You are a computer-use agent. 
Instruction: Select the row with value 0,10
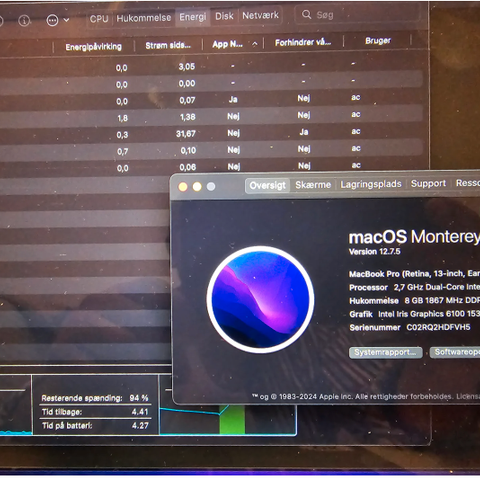pyautogui.click(x=212, y=150)
